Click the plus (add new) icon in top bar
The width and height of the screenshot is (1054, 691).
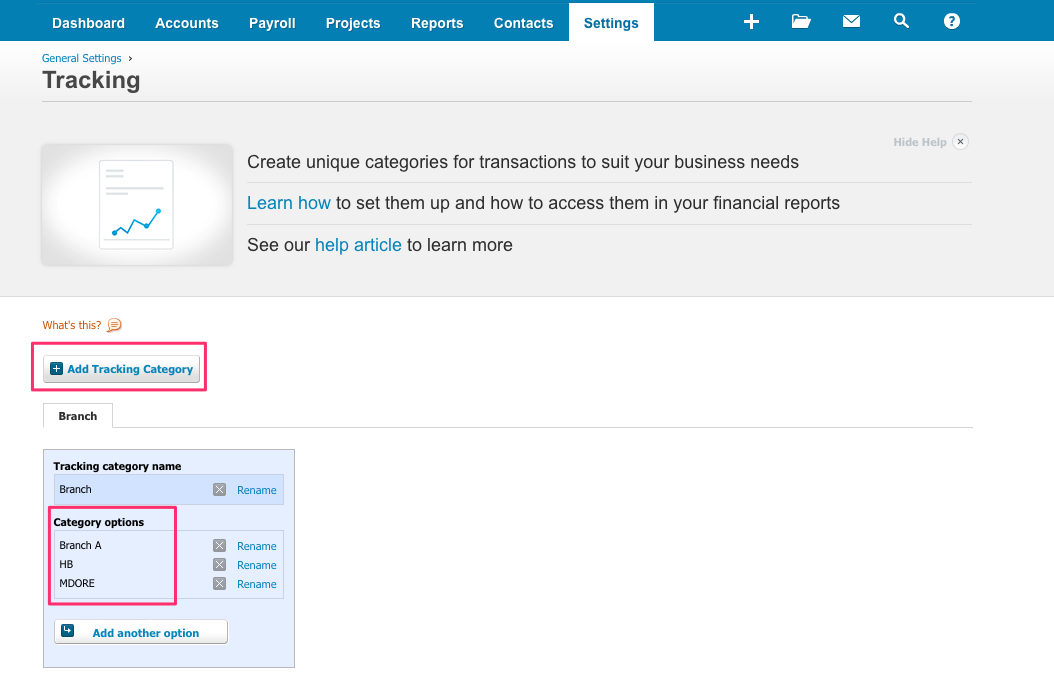point(751,22)
